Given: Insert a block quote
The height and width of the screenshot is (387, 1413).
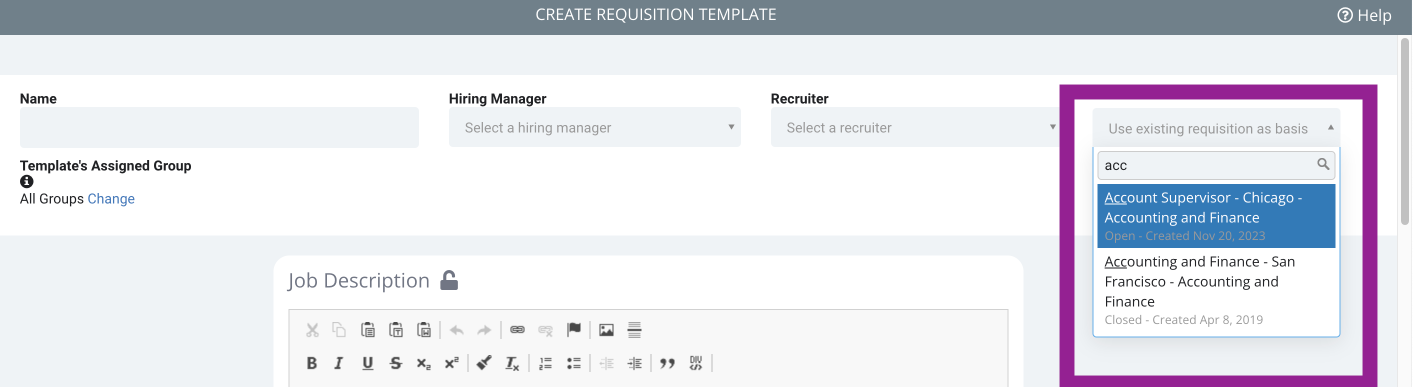Looking at the screenshot, I should 667,363.
